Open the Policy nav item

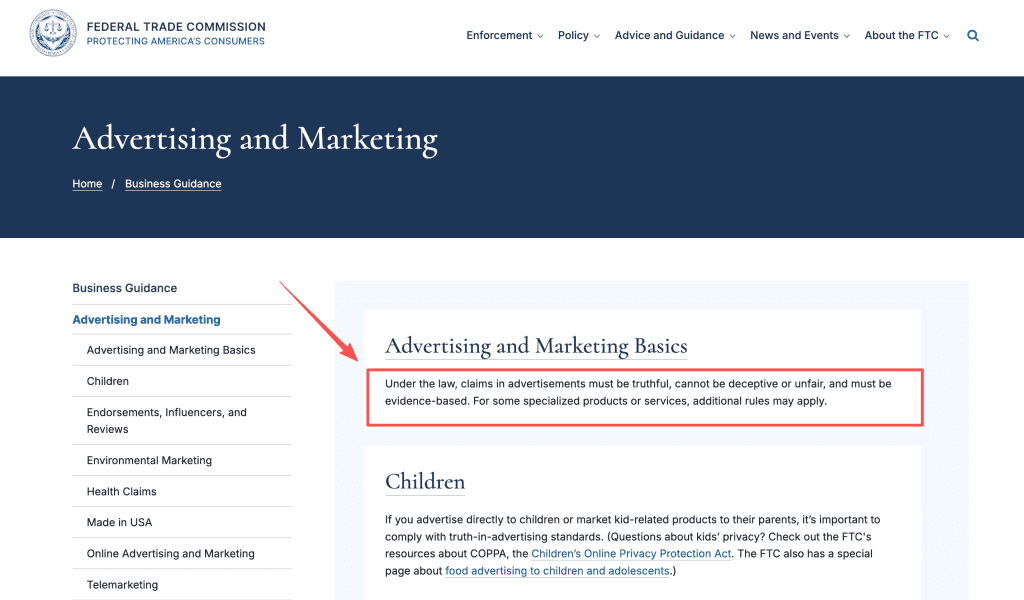coord(573,35)
